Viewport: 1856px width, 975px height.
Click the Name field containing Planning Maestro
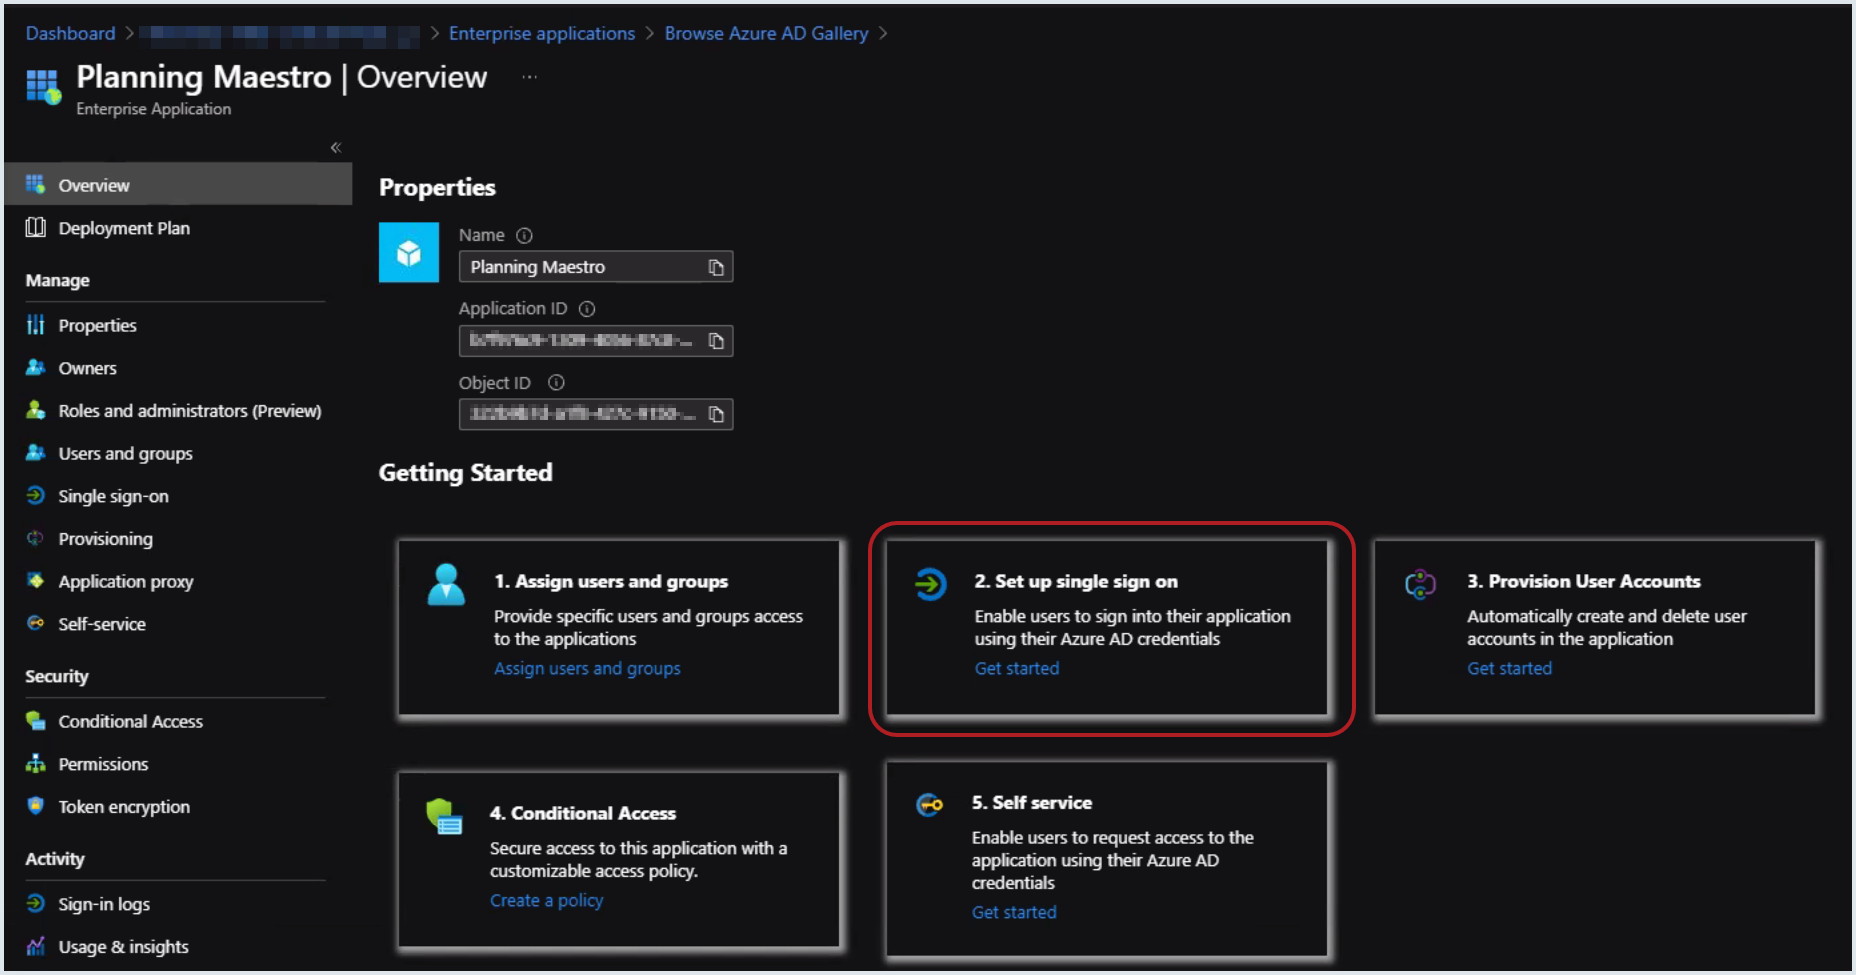pos(596,267)
